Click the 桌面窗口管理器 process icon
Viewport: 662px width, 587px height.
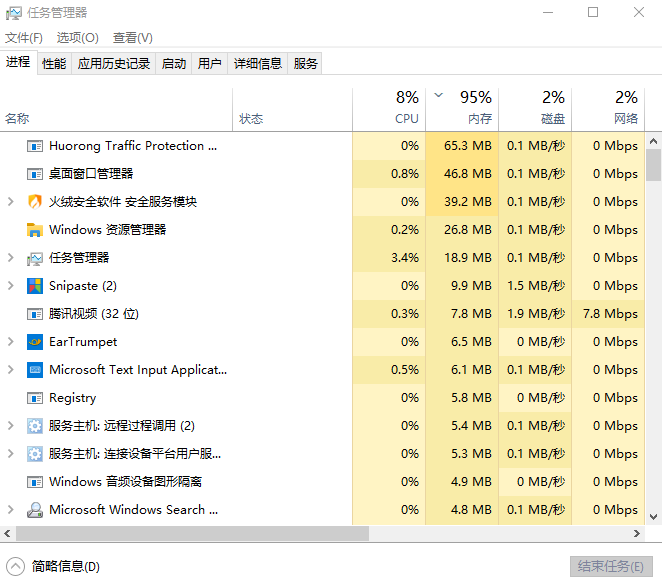tap(35, 174)
